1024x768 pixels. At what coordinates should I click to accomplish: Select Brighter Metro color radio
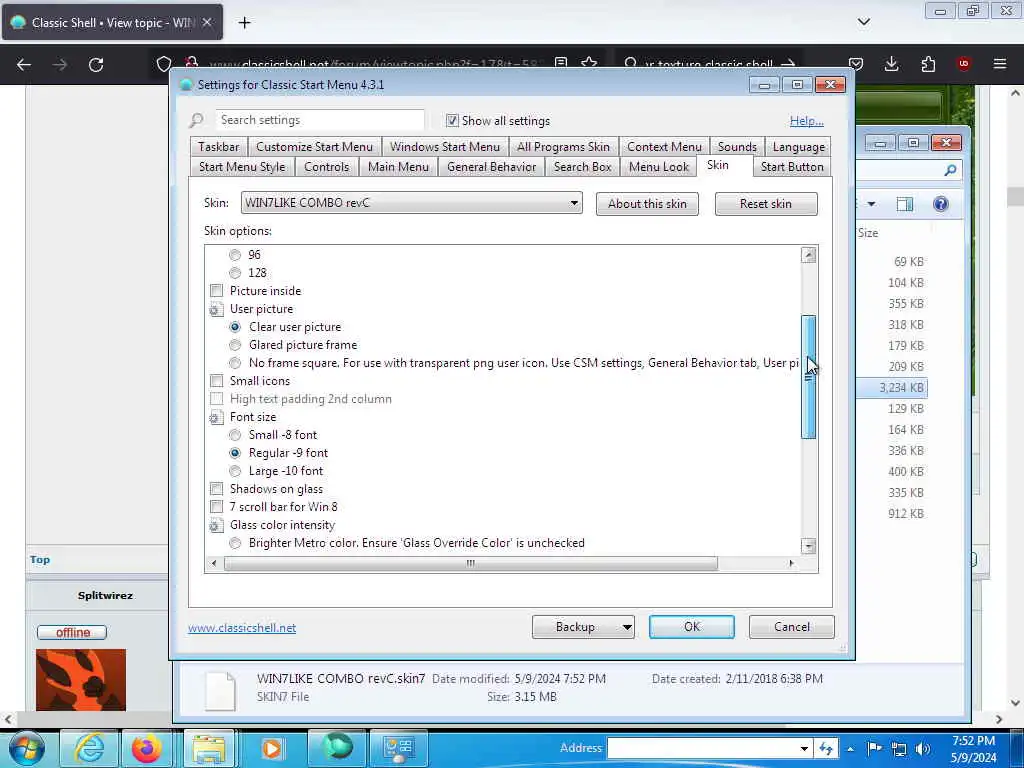click(235, 543)
